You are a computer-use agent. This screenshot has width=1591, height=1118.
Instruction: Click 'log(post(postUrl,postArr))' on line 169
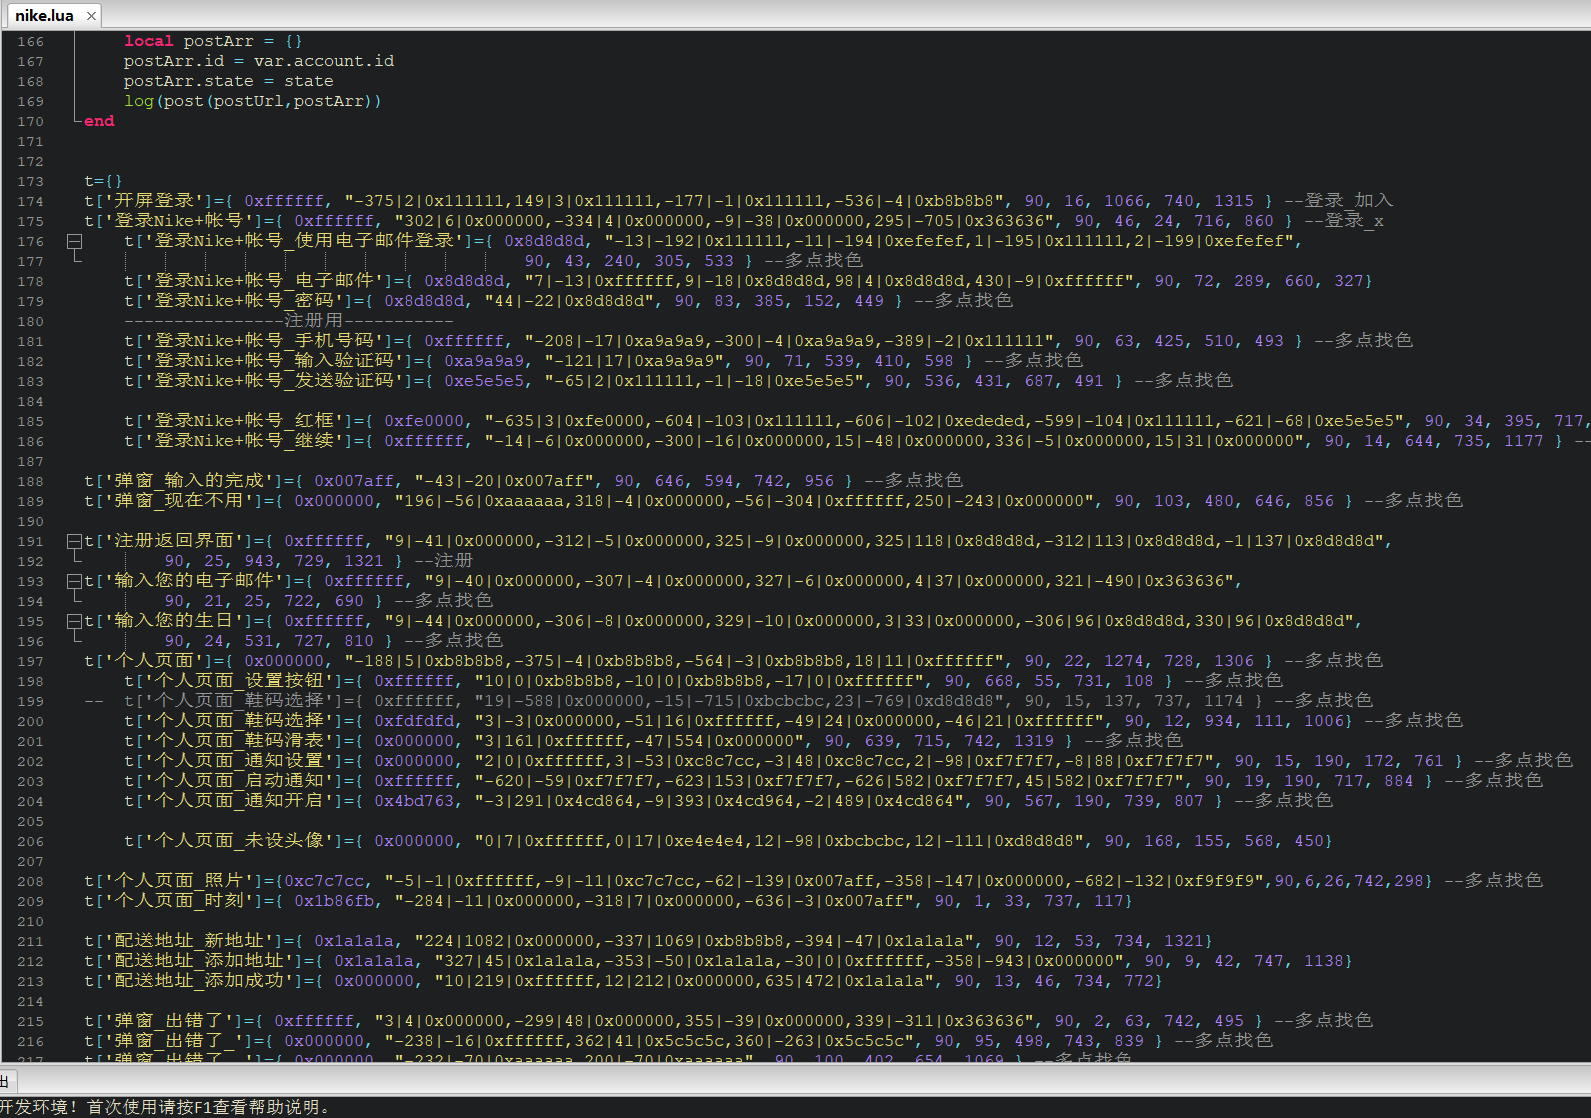coord(253,101)
